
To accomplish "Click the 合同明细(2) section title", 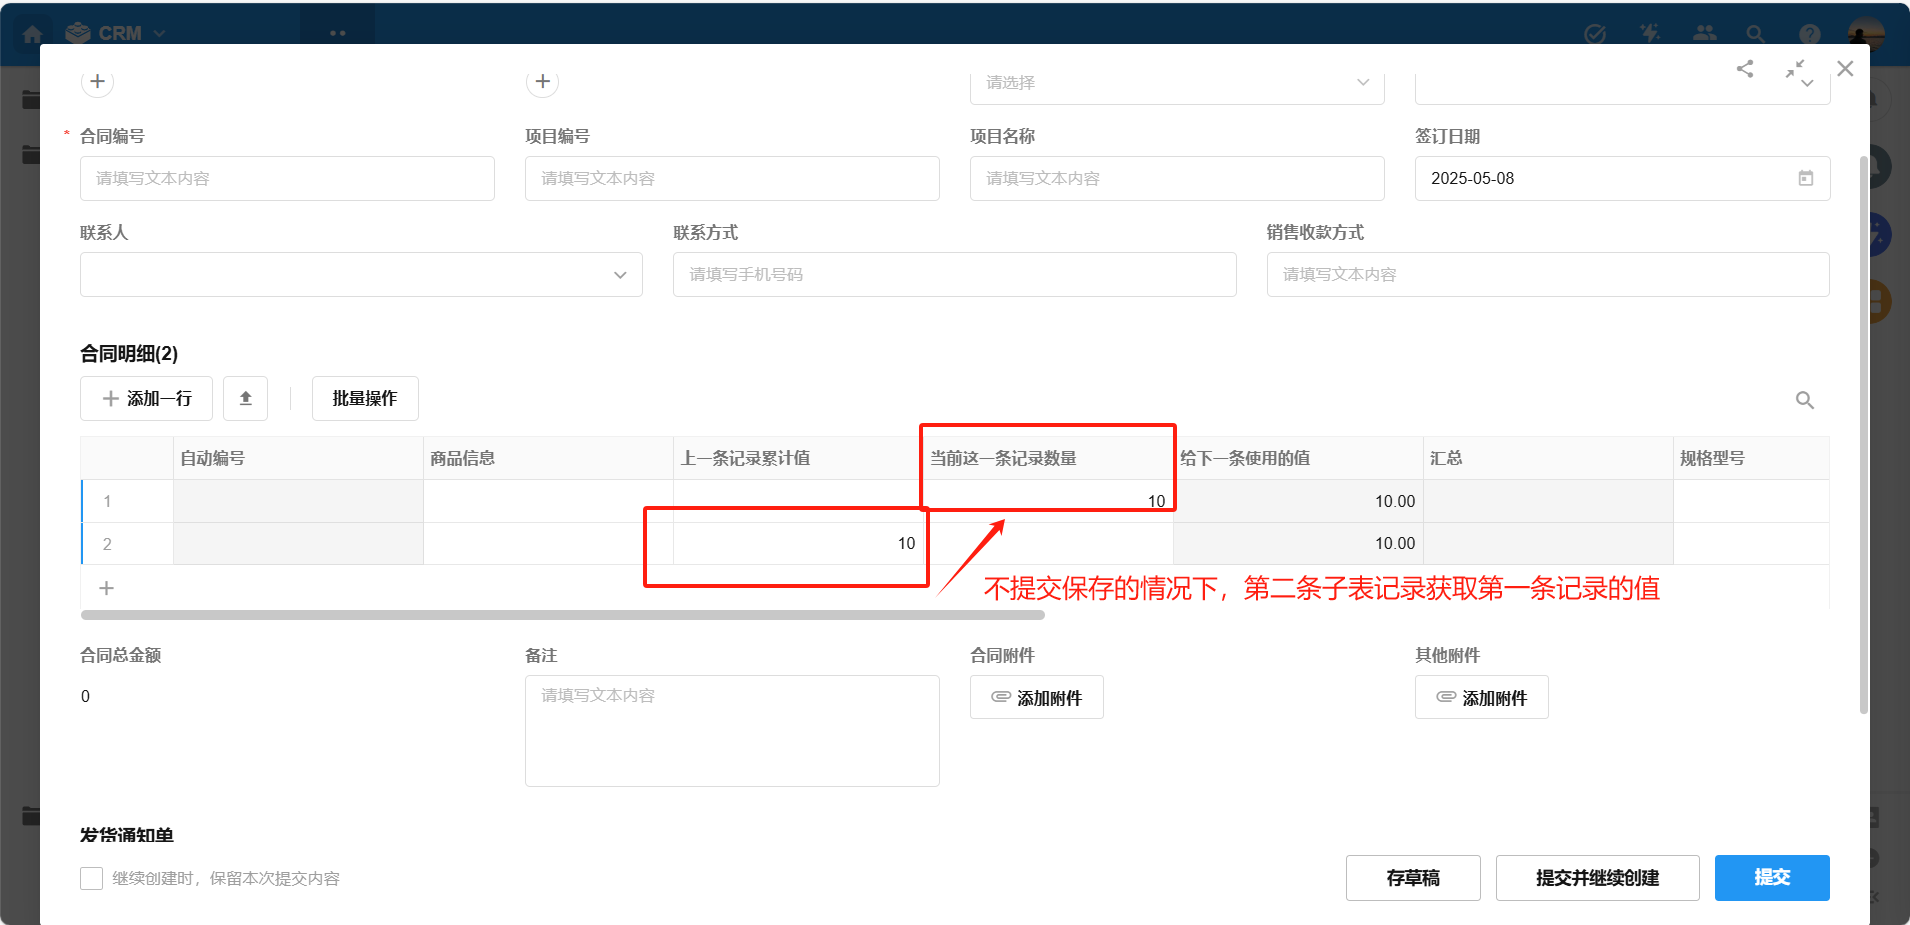I will (x=129, y=353).
